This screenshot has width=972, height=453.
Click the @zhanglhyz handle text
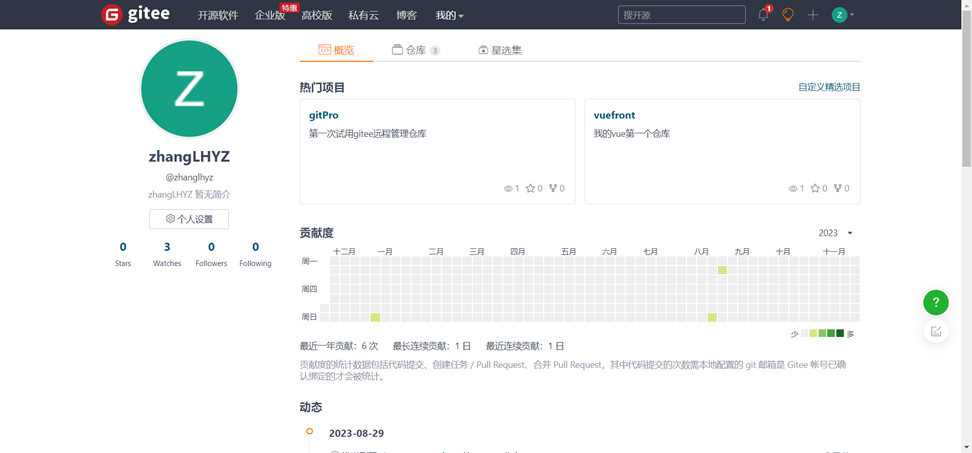pyautogui.click(x=189, y=177)
